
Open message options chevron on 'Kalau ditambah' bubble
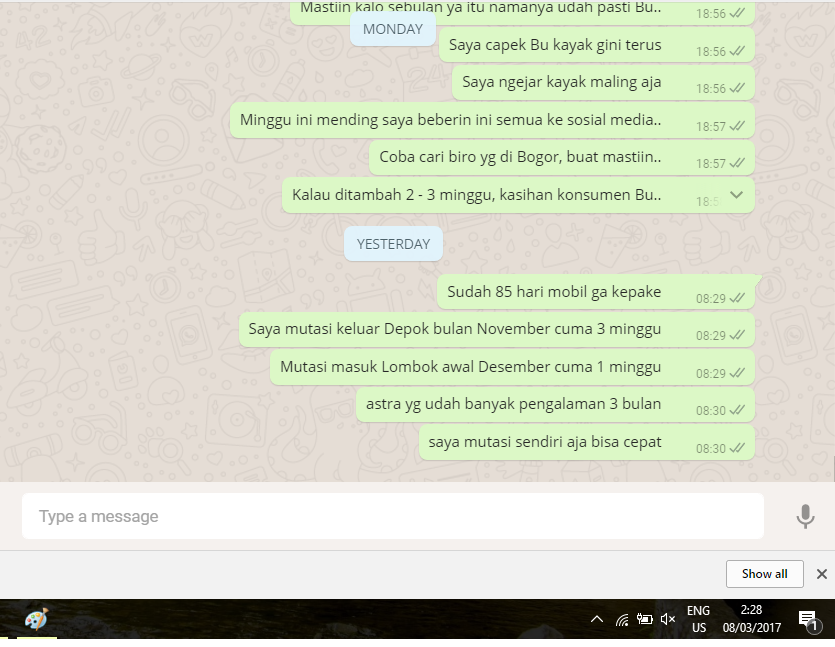(x=737, y=195)
